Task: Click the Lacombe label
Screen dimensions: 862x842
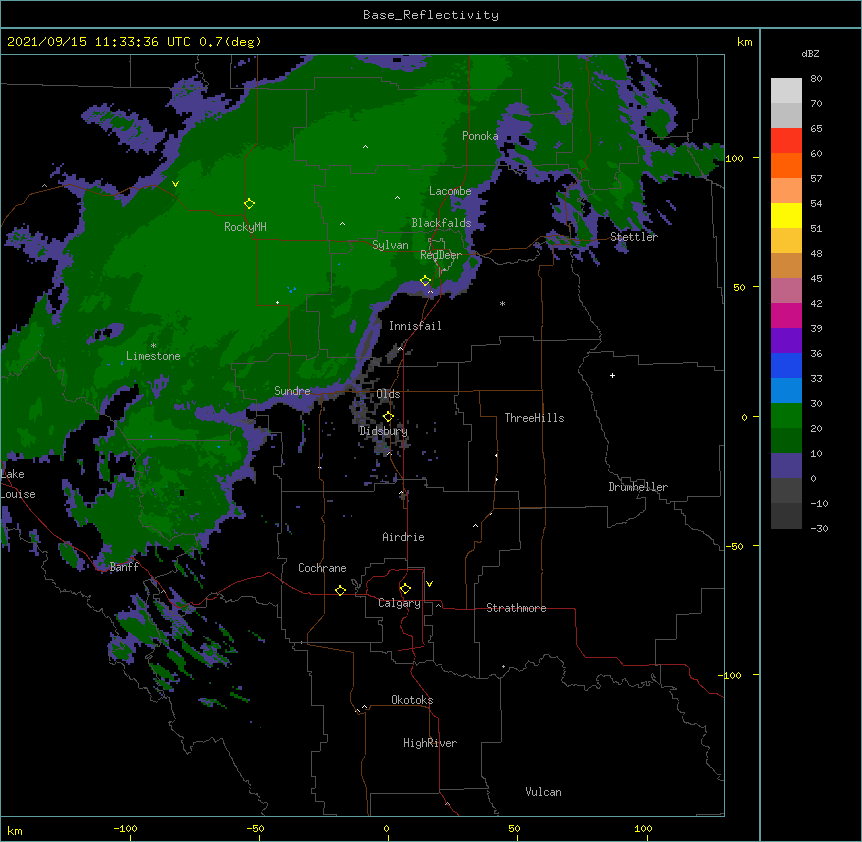Action: point(450,191)
